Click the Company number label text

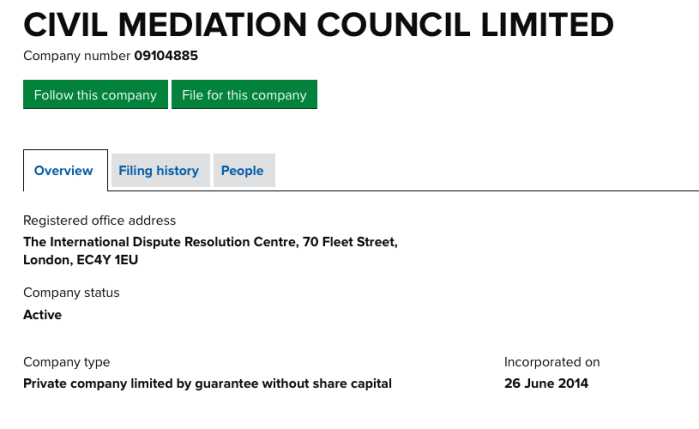pyautogui.click(x=76, y=56)
